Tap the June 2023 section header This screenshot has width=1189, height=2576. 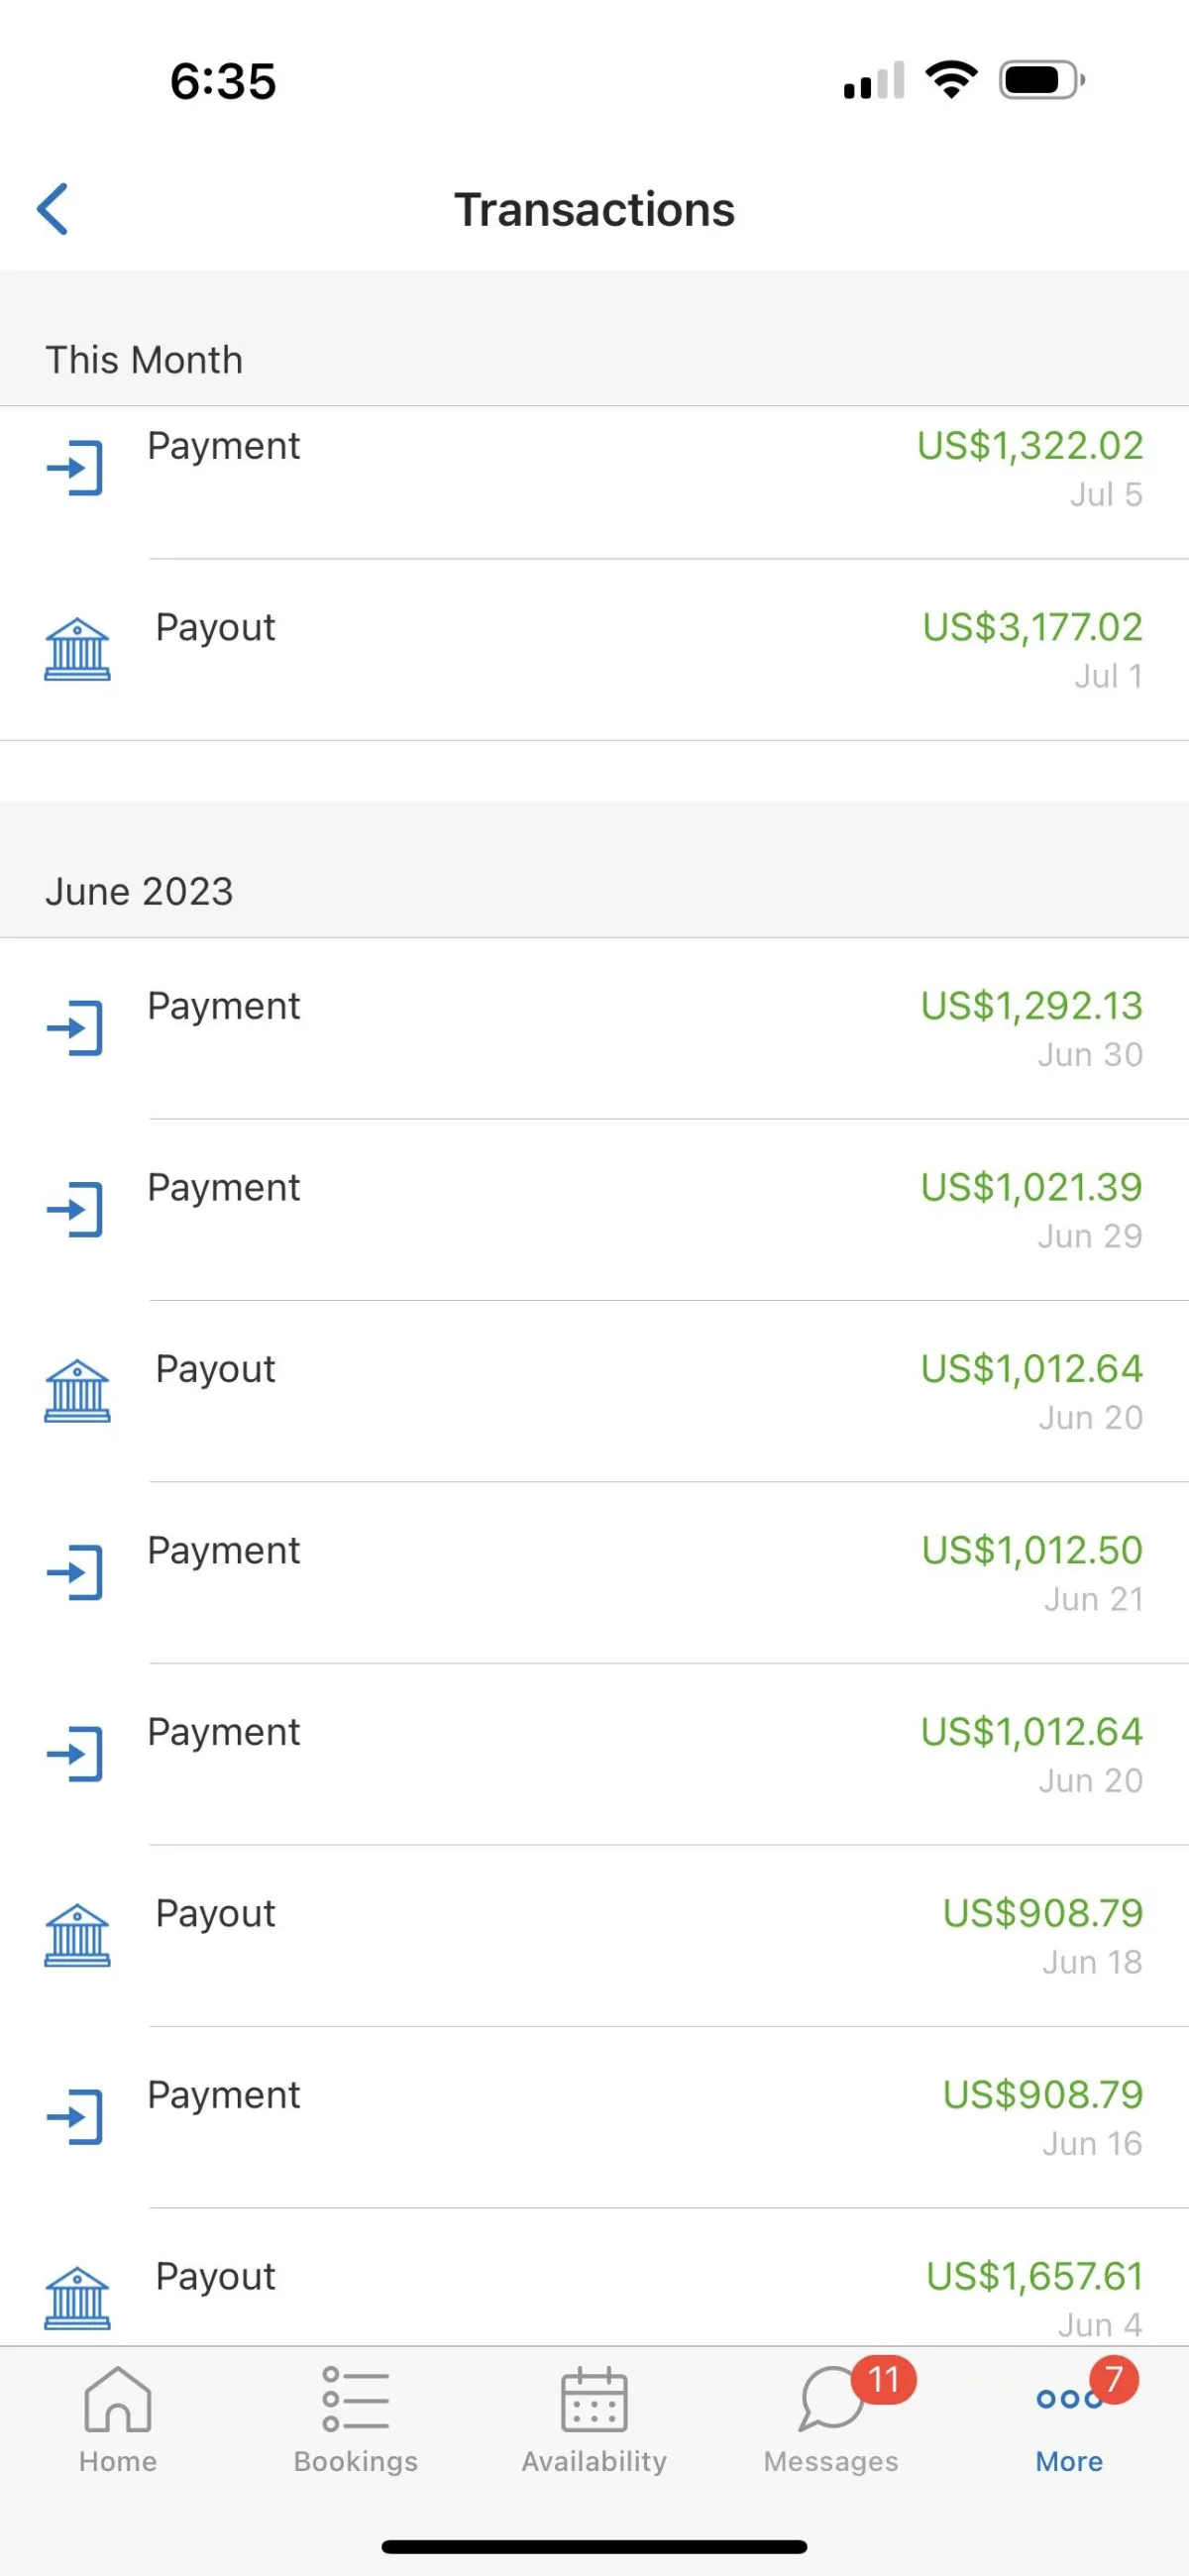click(139, 891)
